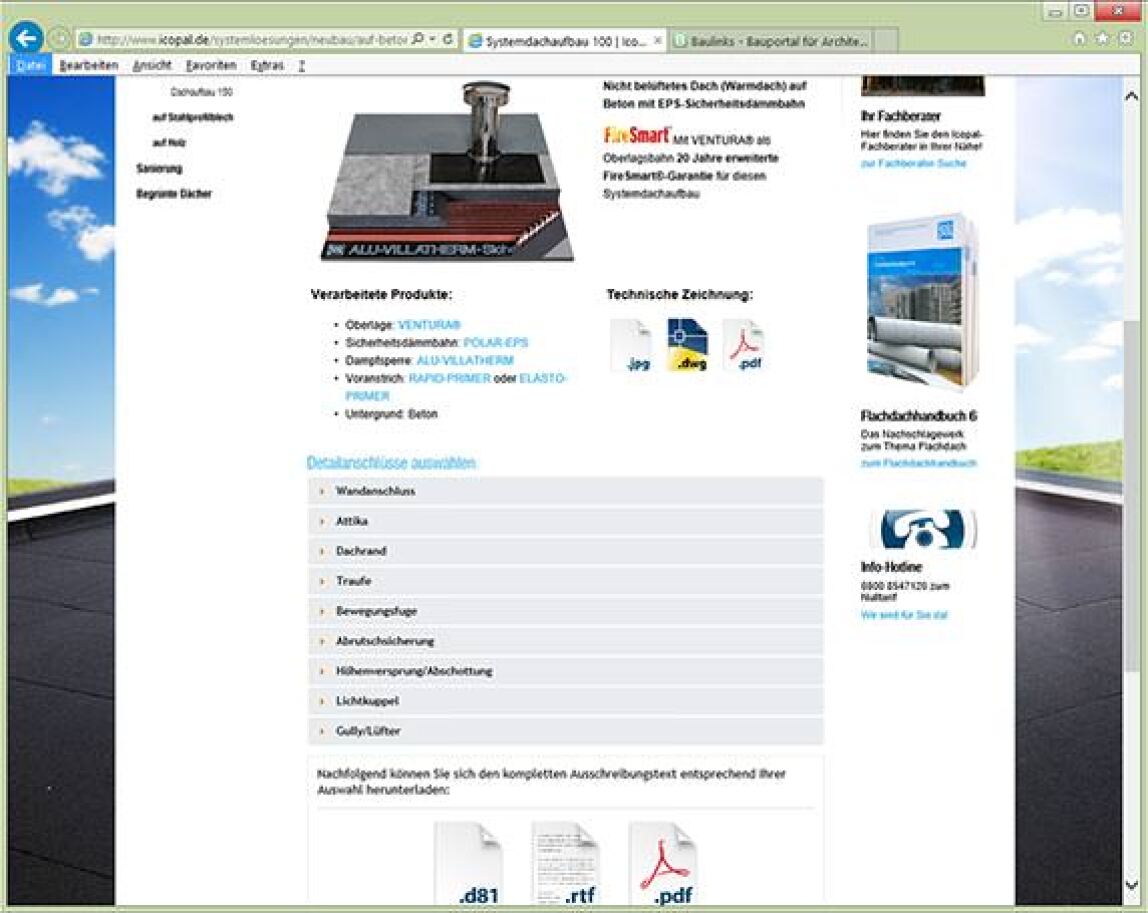Download the technical drawing .pdf file
Image resolution: width=1148 pixels, height=913 pixels.
point(744,345)
